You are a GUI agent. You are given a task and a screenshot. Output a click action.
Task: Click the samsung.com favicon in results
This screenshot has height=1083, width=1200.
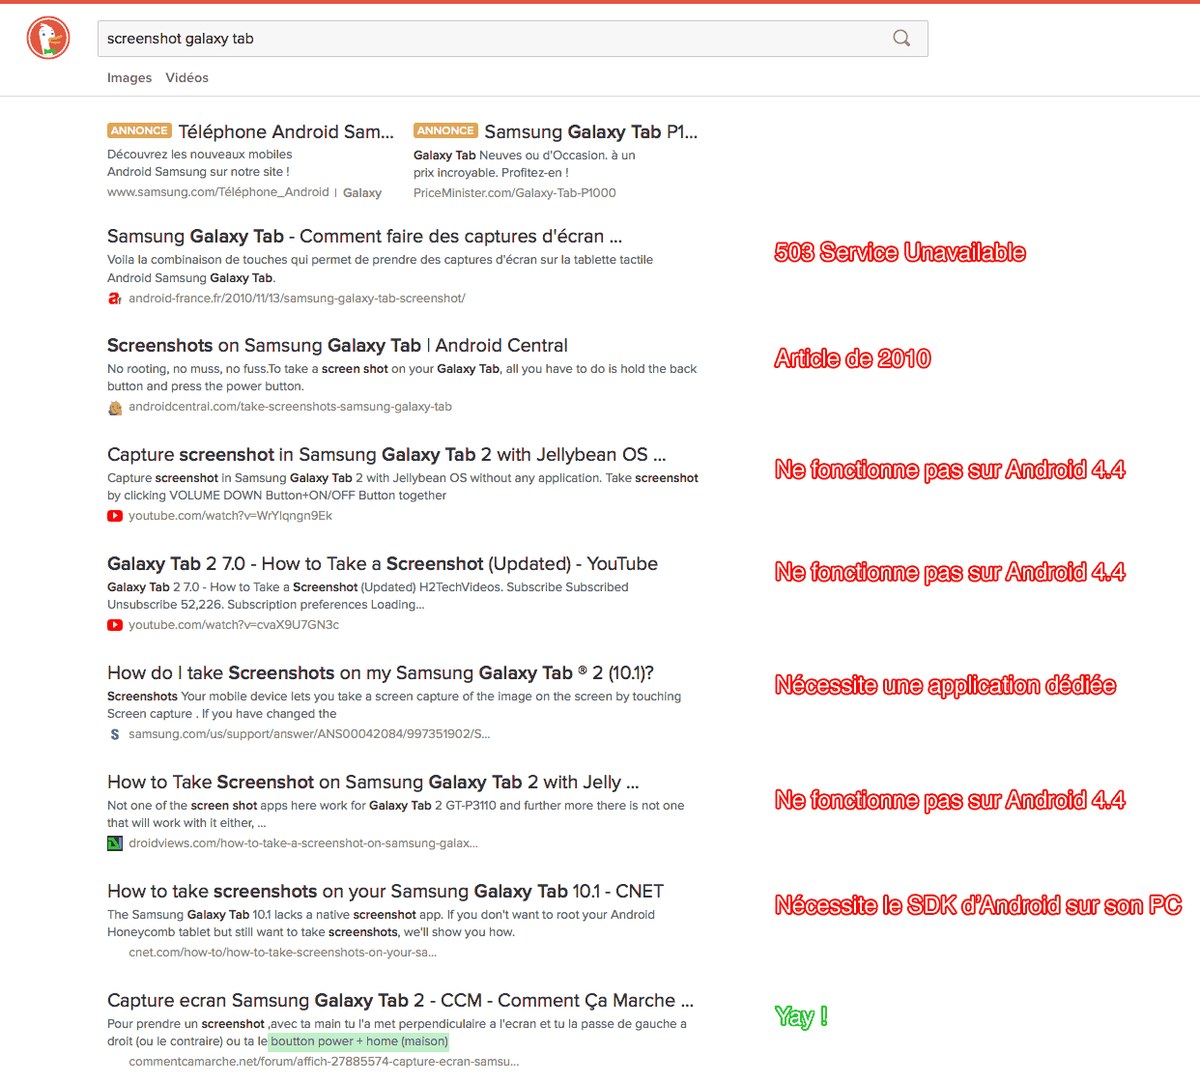pos(115,734)
